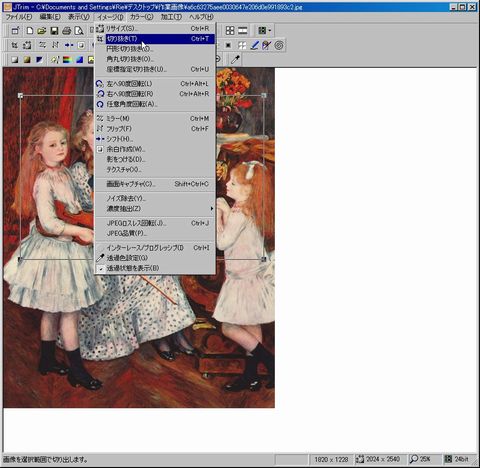Open the 編集(E) menu

click(x=50, y=17)
